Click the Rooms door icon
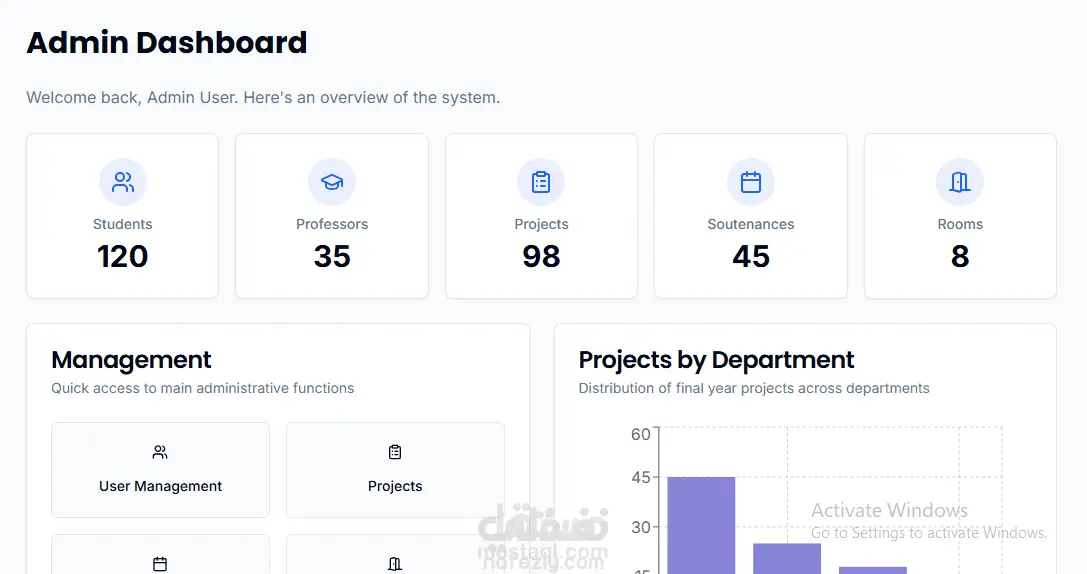This screenshot has width=1087, height=574. [960, 182]
